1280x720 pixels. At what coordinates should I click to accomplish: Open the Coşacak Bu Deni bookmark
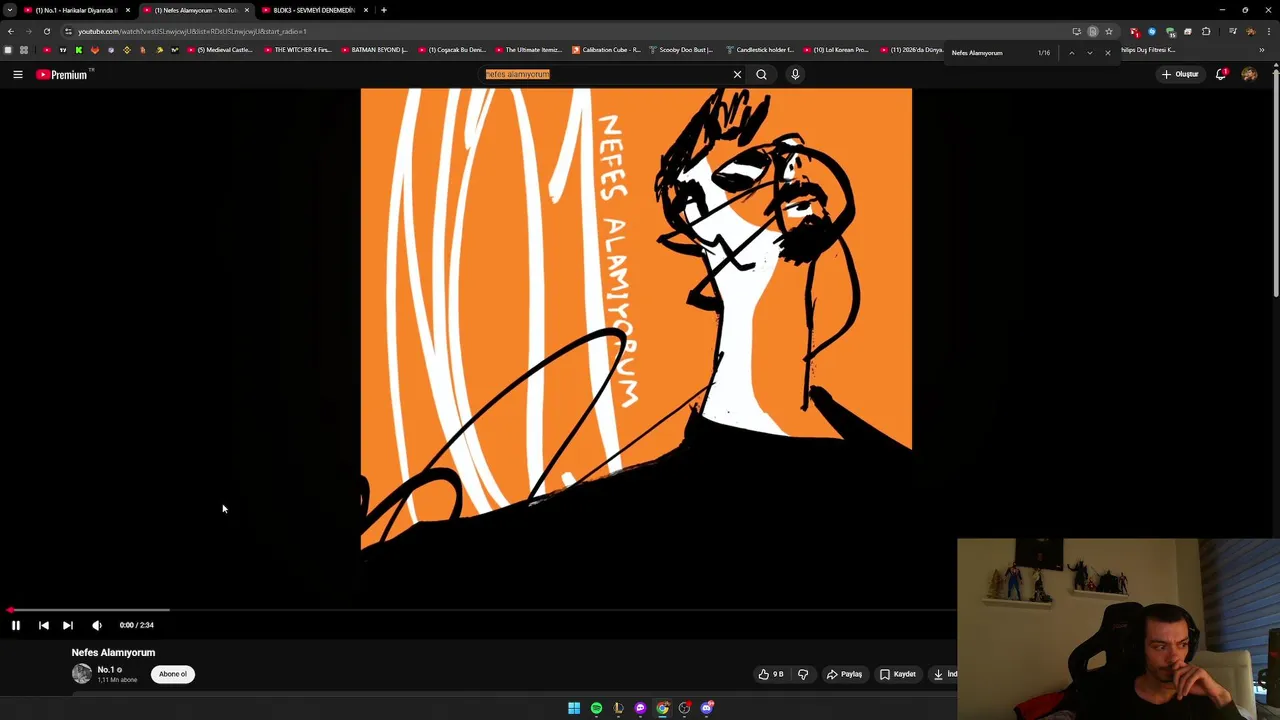click(x=452, y=50)
